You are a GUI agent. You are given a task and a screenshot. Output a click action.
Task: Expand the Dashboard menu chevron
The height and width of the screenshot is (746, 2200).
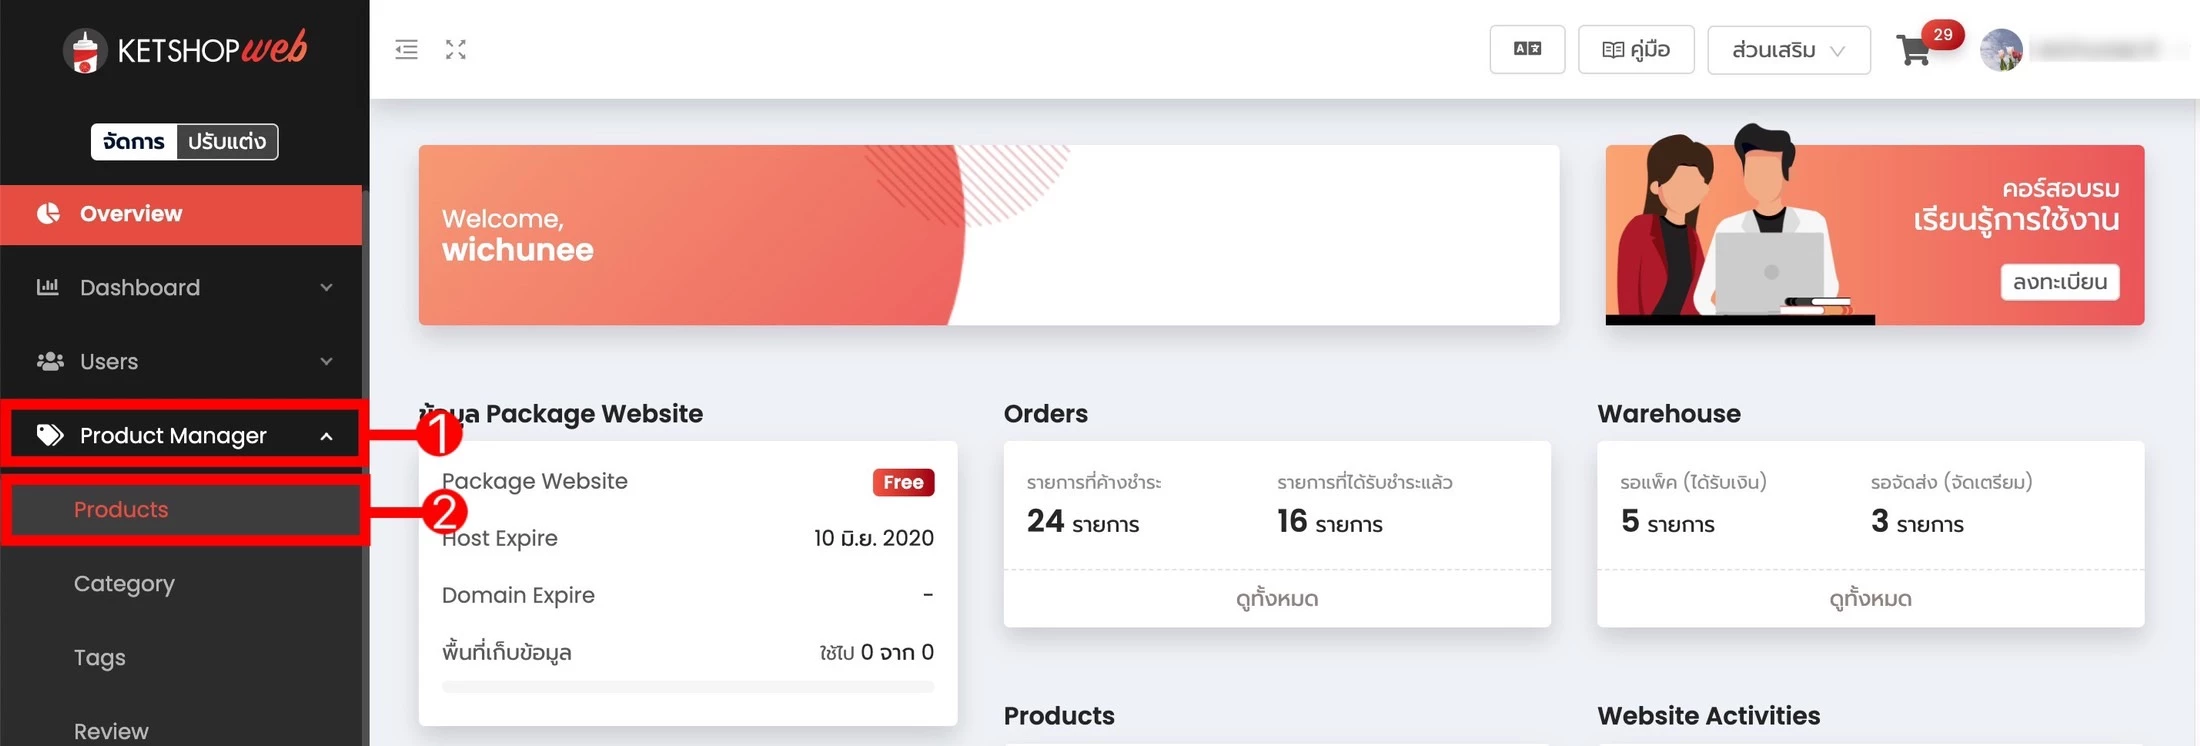[326, 288]
